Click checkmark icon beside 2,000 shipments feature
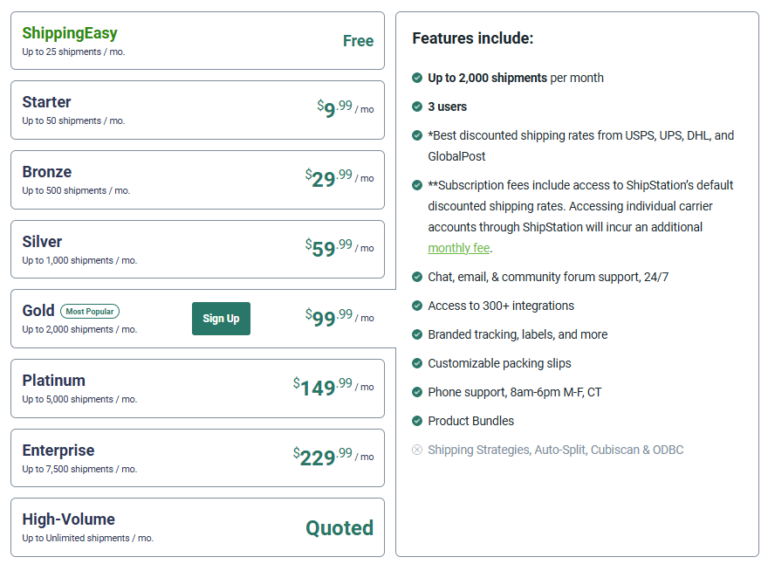Screen dimensions: 768x564 pos(417,78)
